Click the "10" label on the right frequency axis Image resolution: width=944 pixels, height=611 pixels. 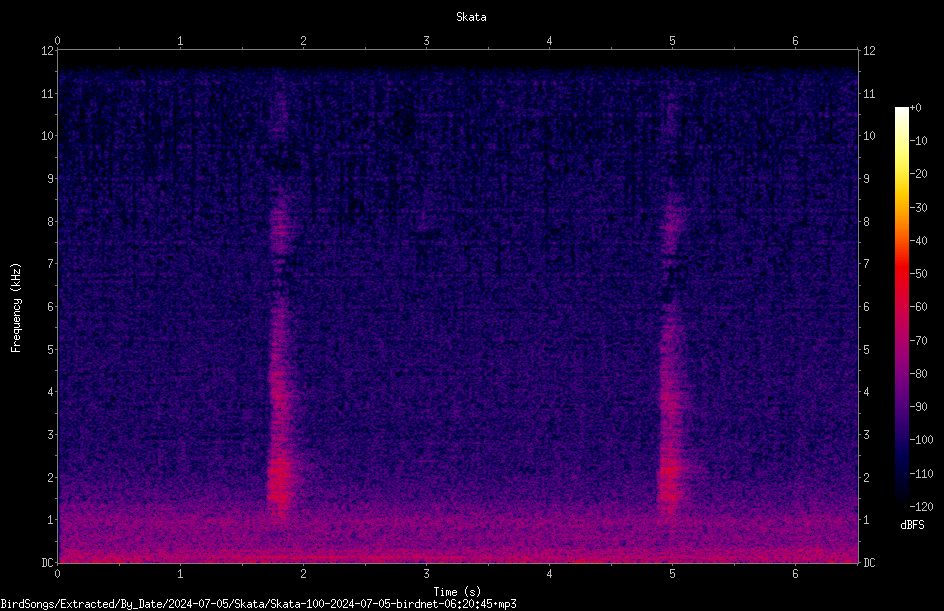point(869,136)
